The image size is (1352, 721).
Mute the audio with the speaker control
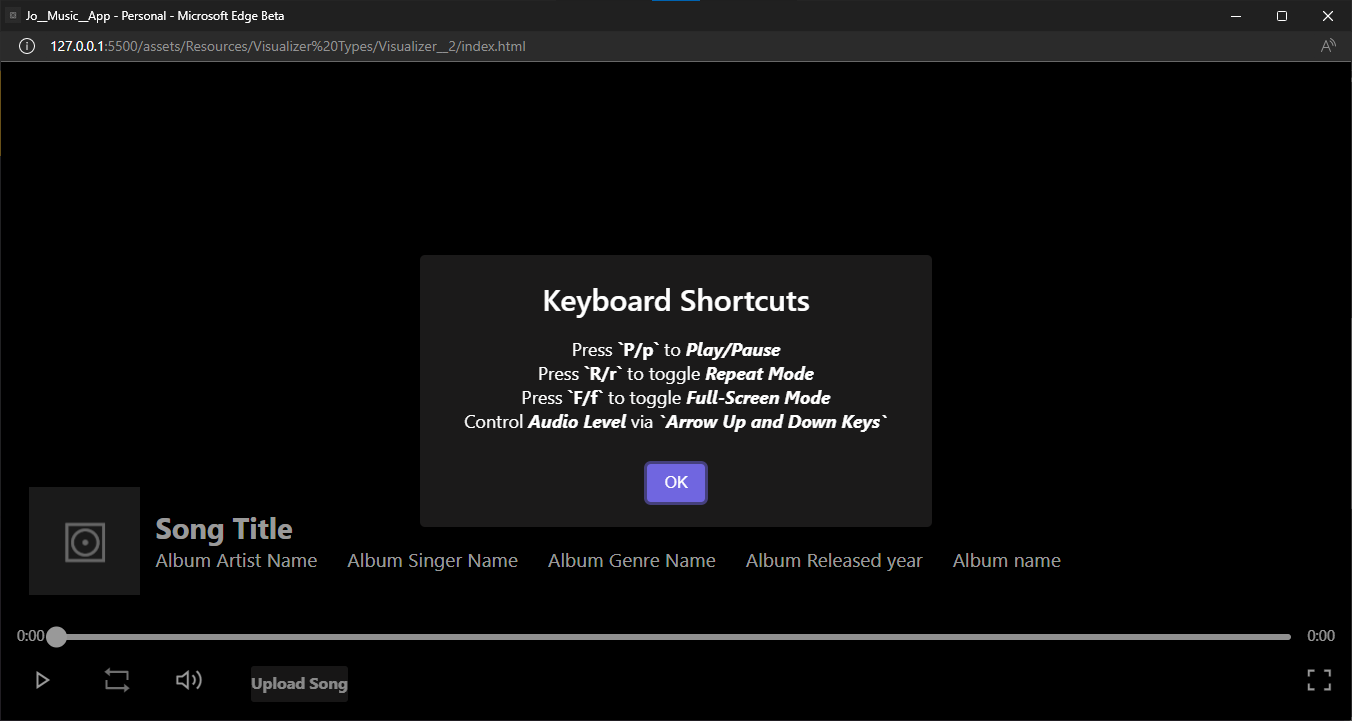(x=188, y=679)
